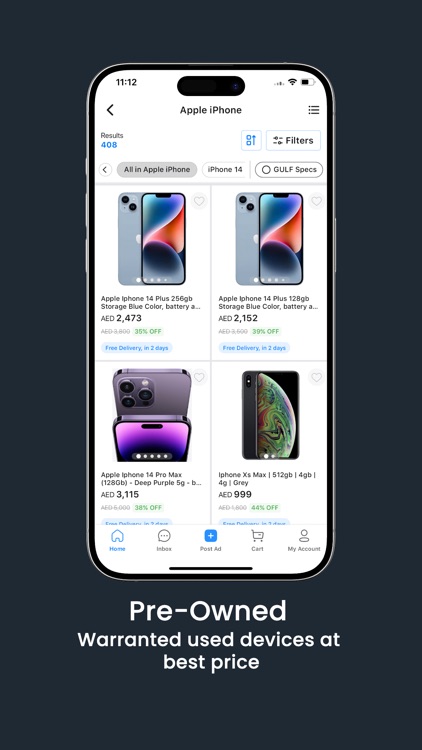The width and height of the screenshot is (422, 750).
Task: Favorite the iPhone 14 Plus 256gb listing
Action: coord(199,201)
